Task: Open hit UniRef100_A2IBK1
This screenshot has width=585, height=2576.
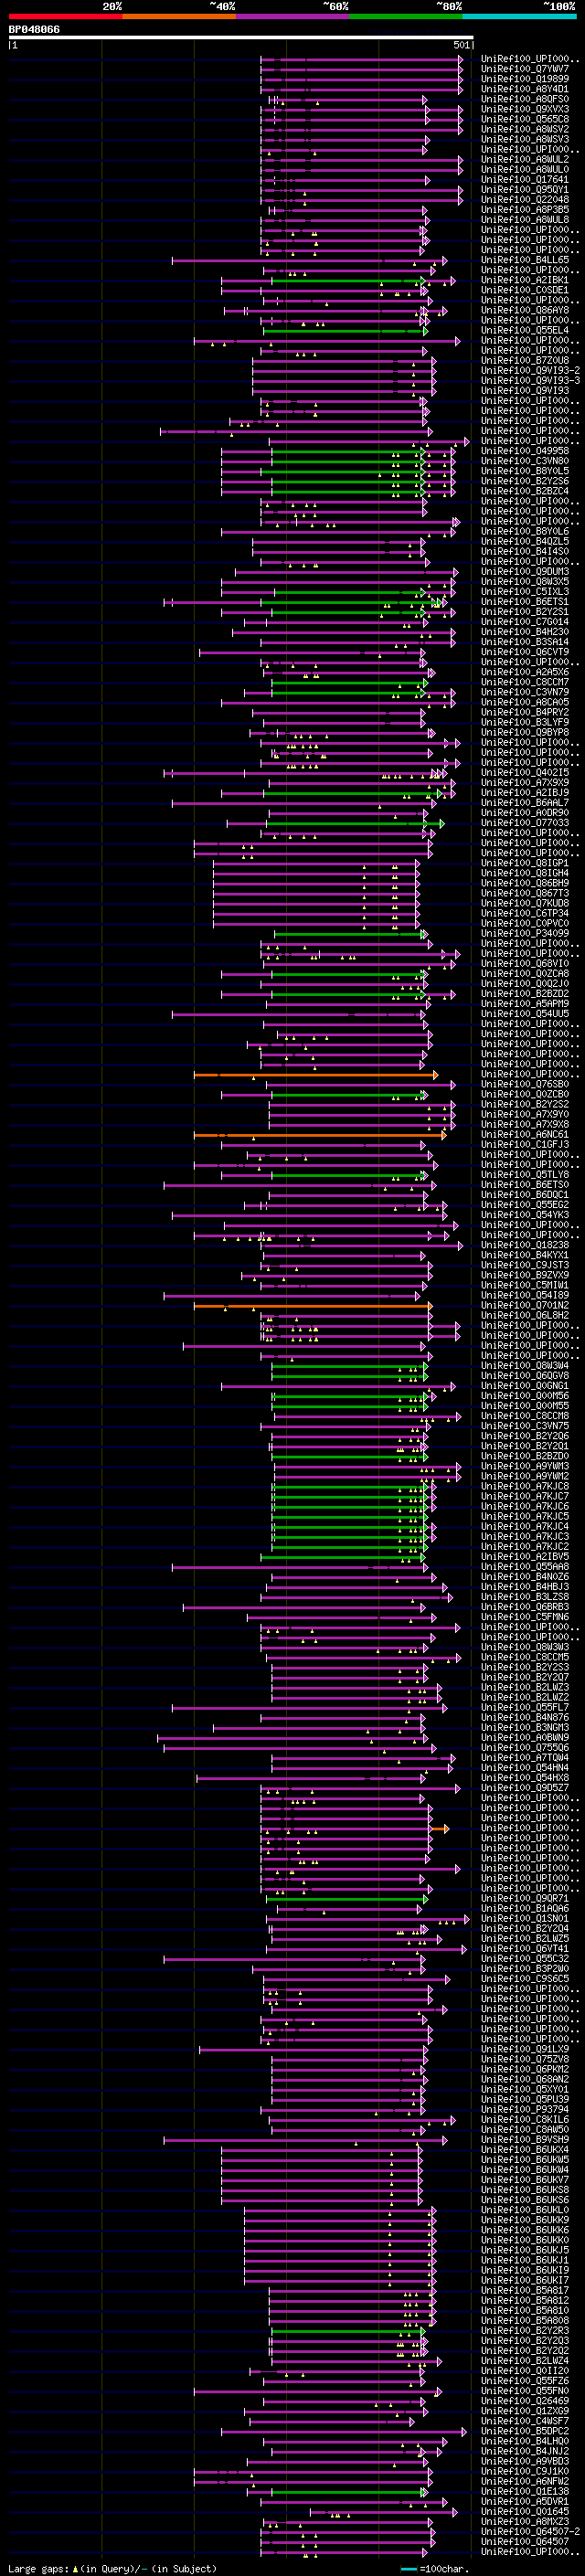Action: coord(525,281)
